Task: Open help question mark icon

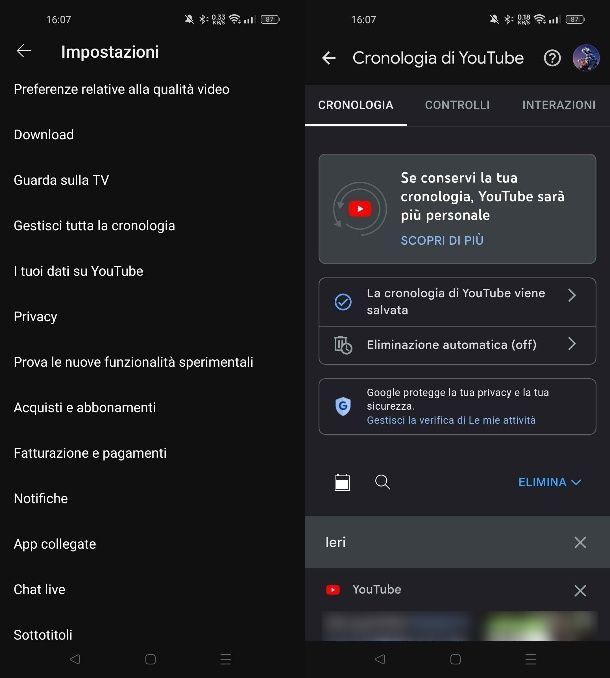Action: pos(552,58)
